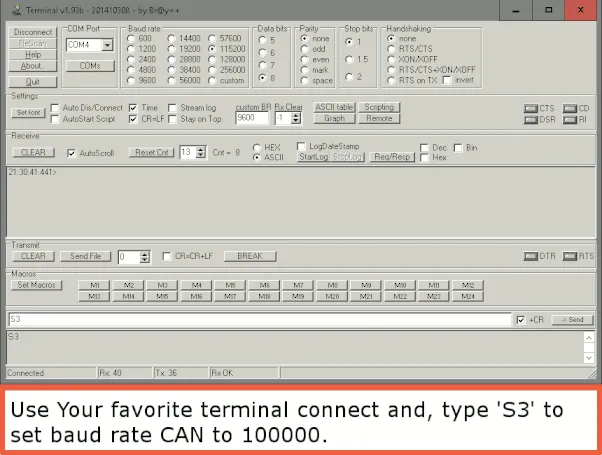This screenshot has width=602, height=455.
Task: Click the command input field containing S3
Action: click(260, 319)
